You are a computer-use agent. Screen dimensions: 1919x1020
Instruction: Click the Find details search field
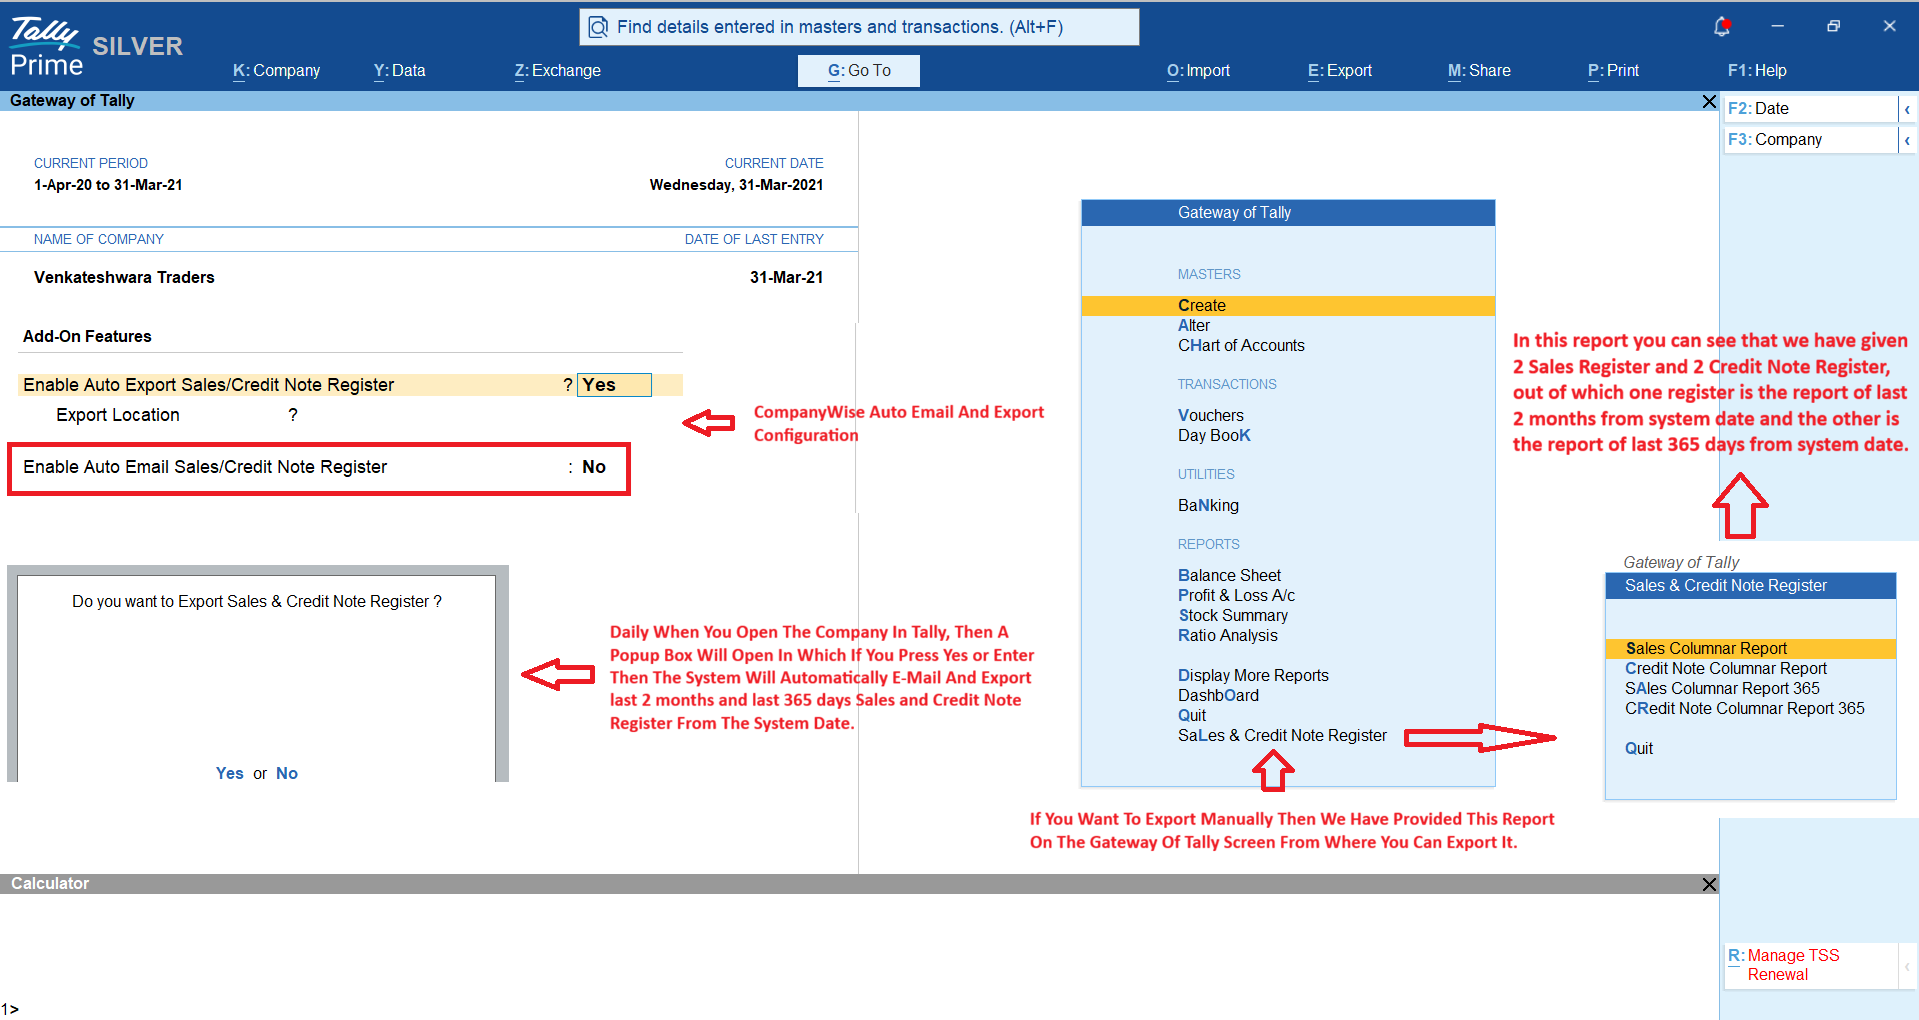pyautogui.click(x=859, y=27)
